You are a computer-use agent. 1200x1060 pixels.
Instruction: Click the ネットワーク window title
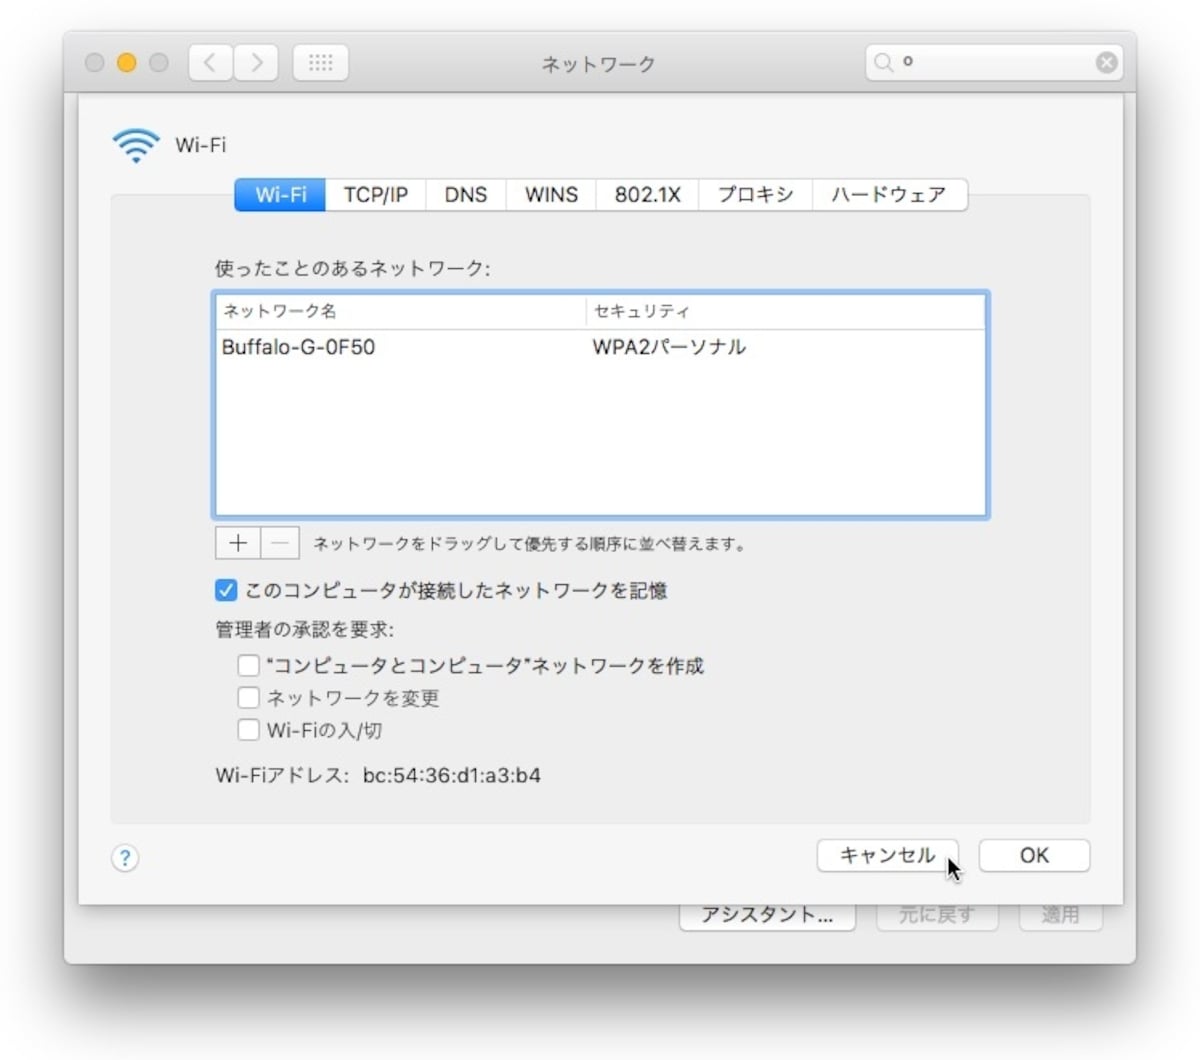(x=599, y=64)
